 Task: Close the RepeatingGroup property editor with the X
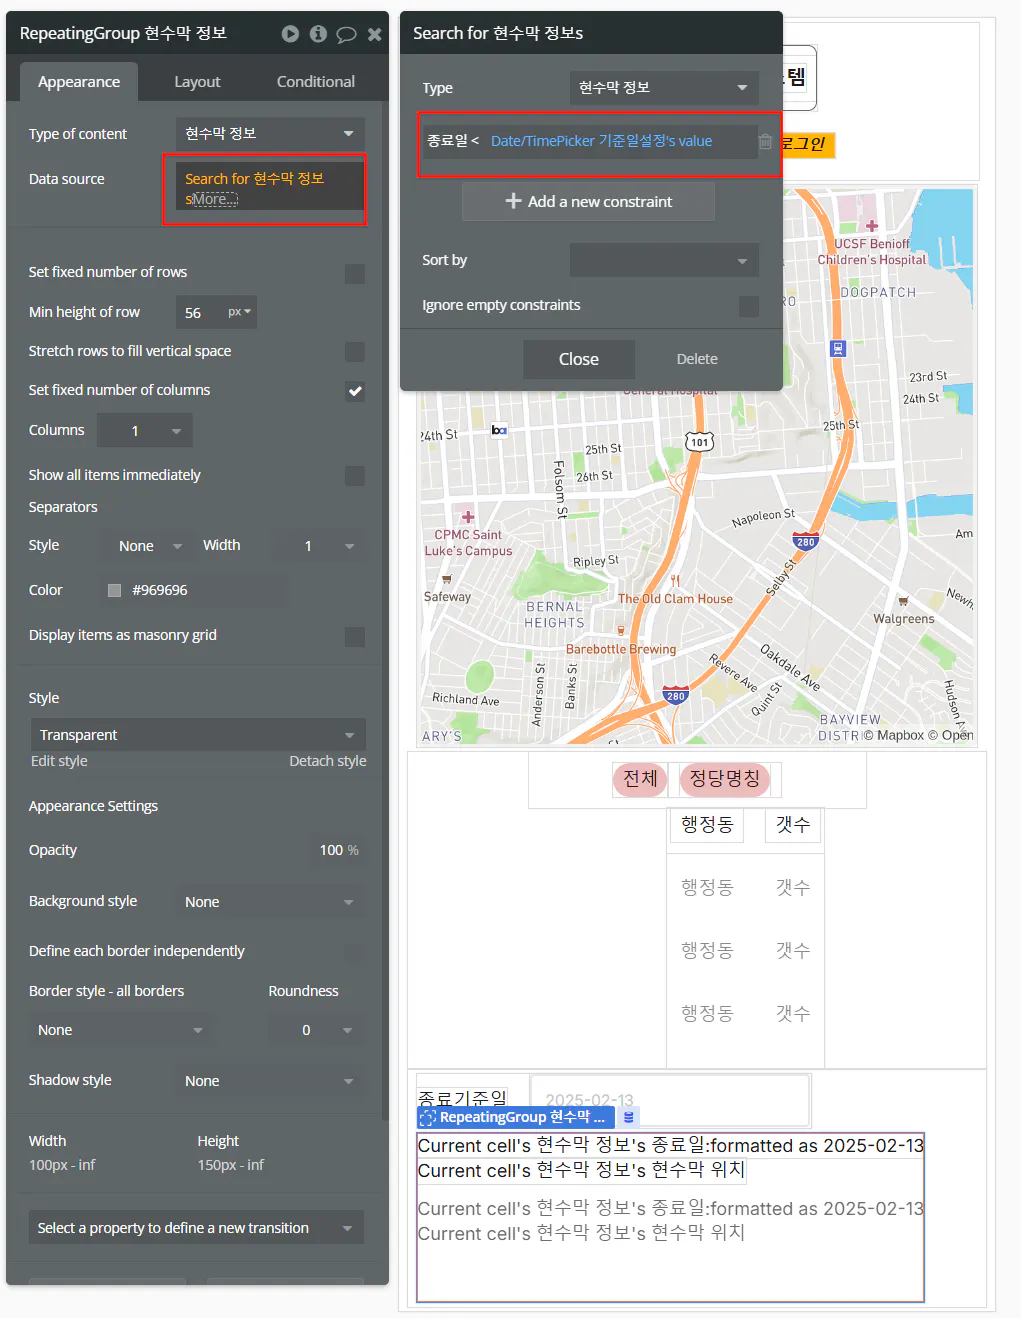click(374, 33)
